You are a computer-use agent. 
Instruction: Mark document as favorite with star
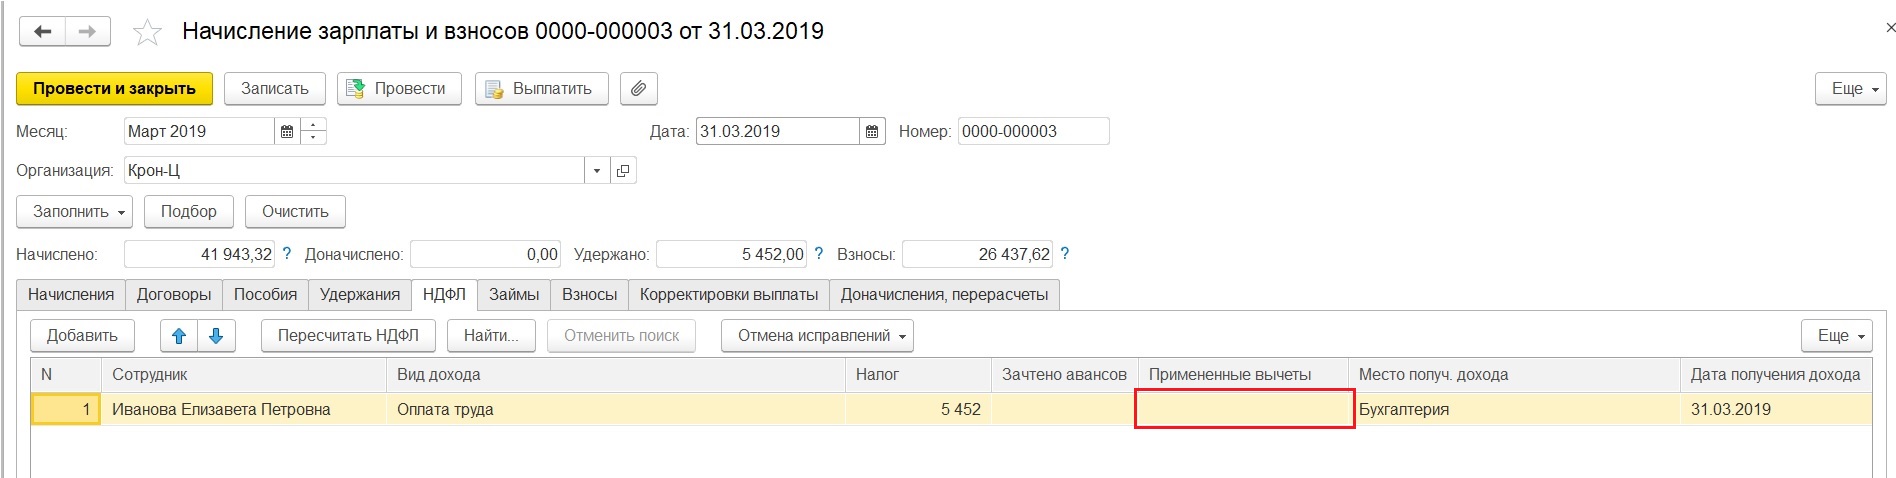click(148, 33)
